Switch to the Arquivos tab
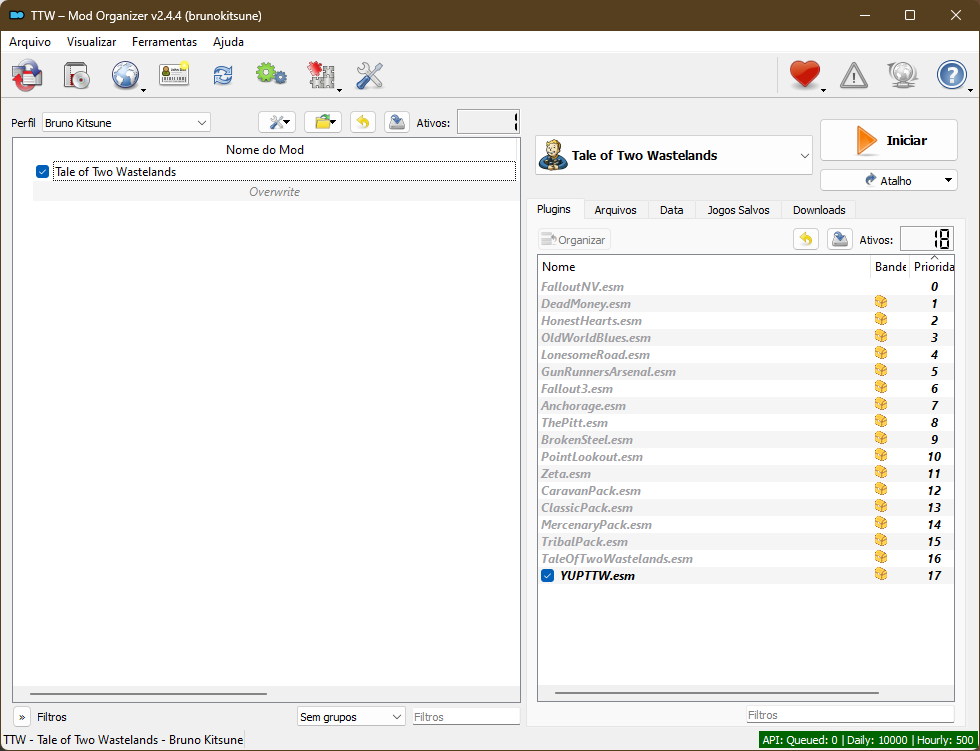Screen dimensions: 980x751 615,210
